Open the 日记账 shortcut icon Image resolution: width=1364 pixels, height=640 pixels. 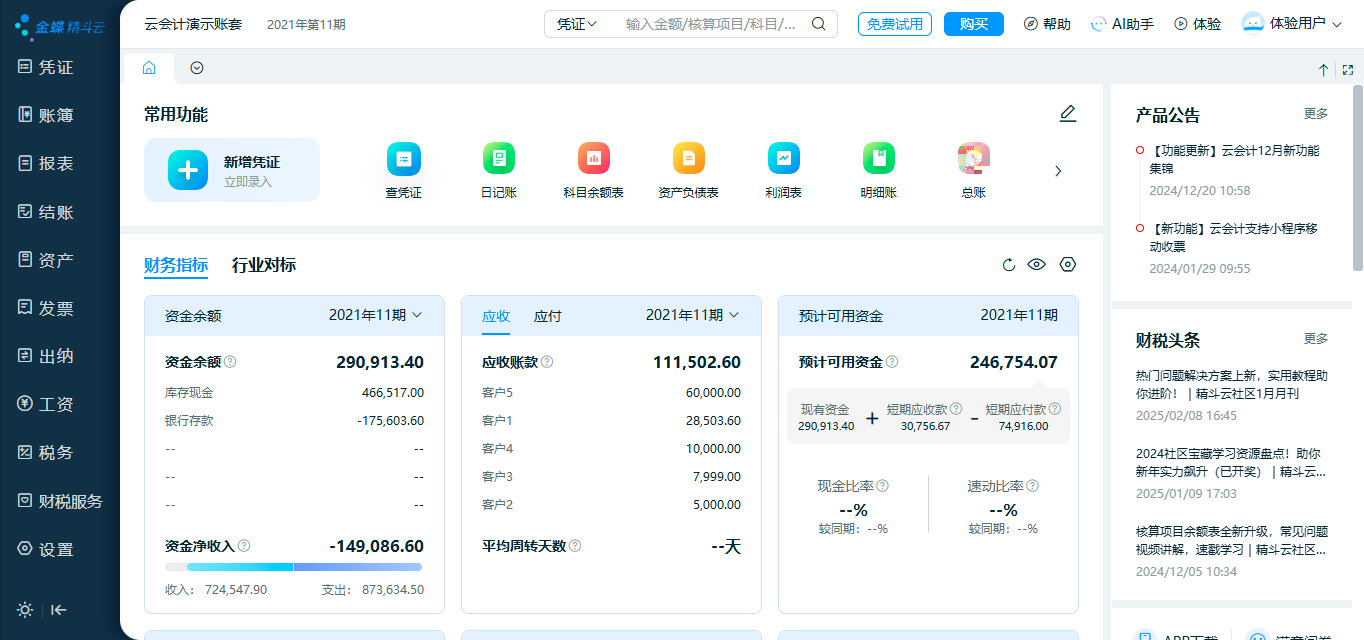click(x=499, y=158)
